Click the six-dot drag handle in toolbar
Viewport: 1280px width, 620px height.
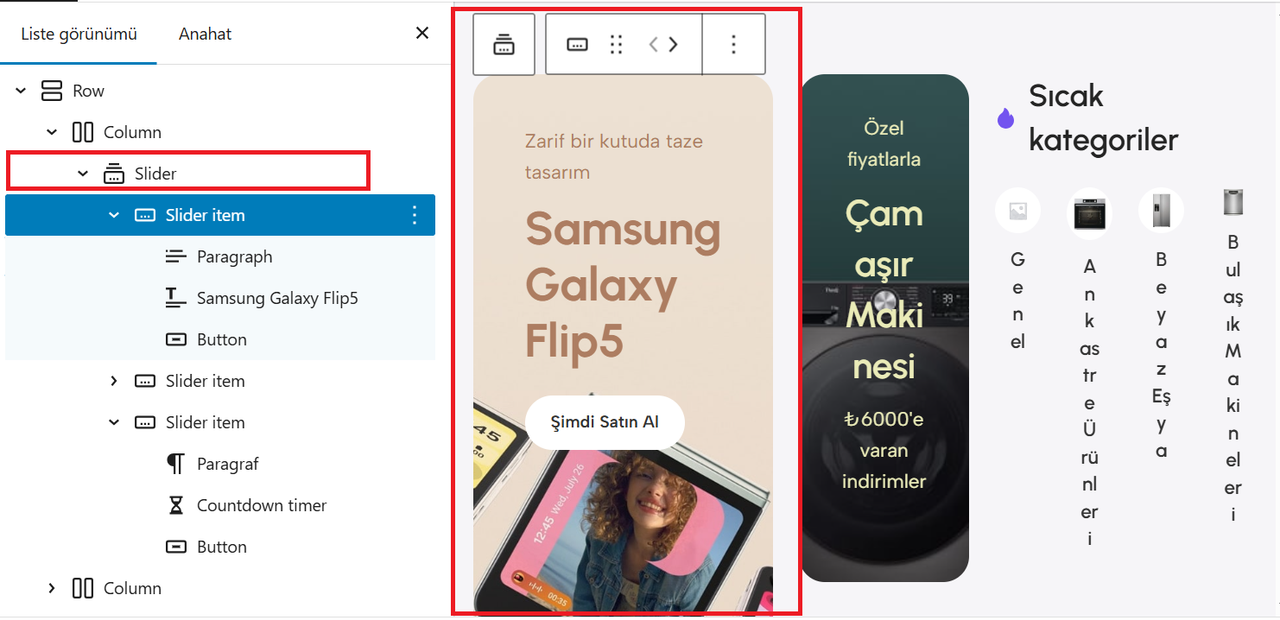(617, 44)
